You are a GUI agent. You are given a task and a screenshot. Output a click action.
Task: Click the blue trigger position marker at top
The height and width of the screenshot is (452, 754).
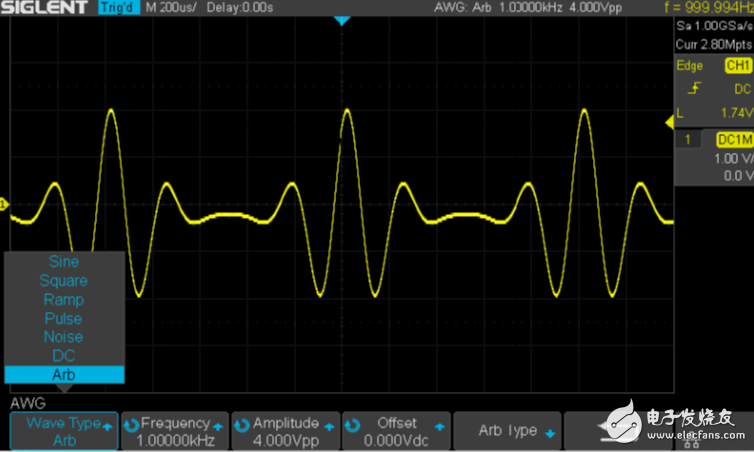click(x=342, y=21)
